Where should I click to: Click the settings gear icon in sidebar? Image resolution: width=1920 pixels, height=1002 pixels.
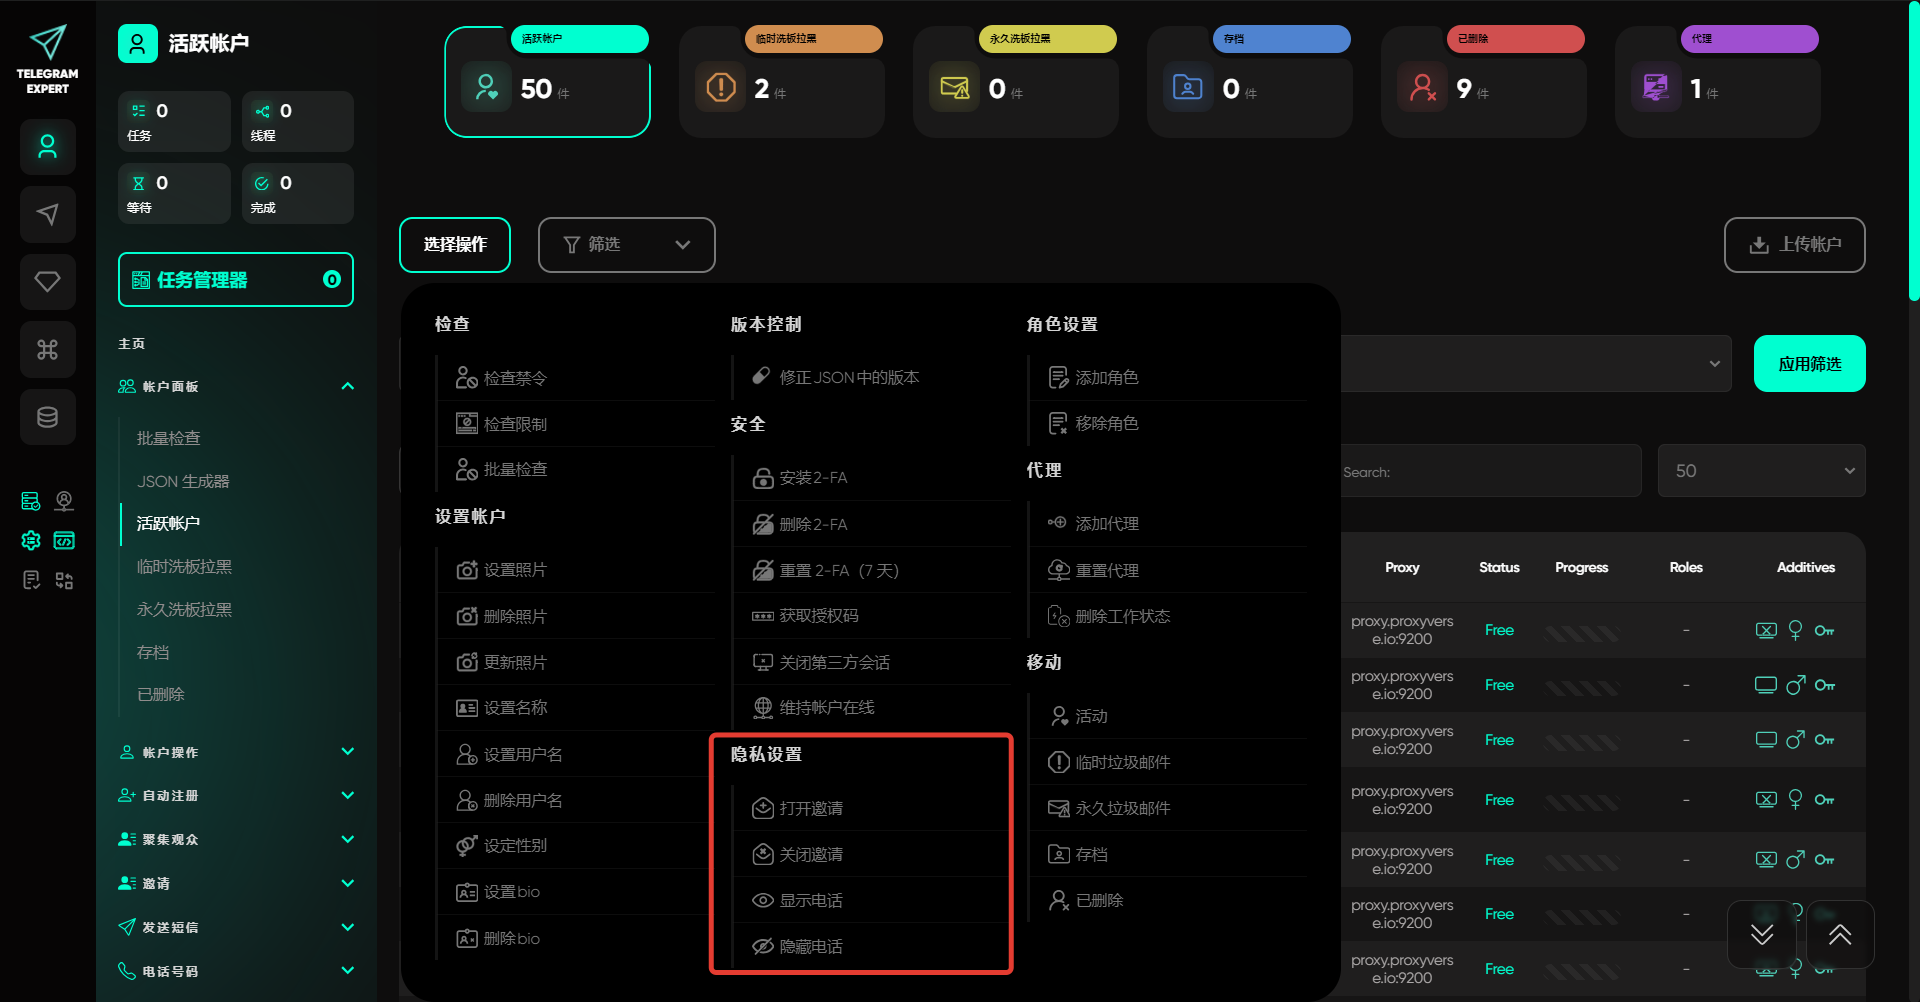(x=31, y=541)
